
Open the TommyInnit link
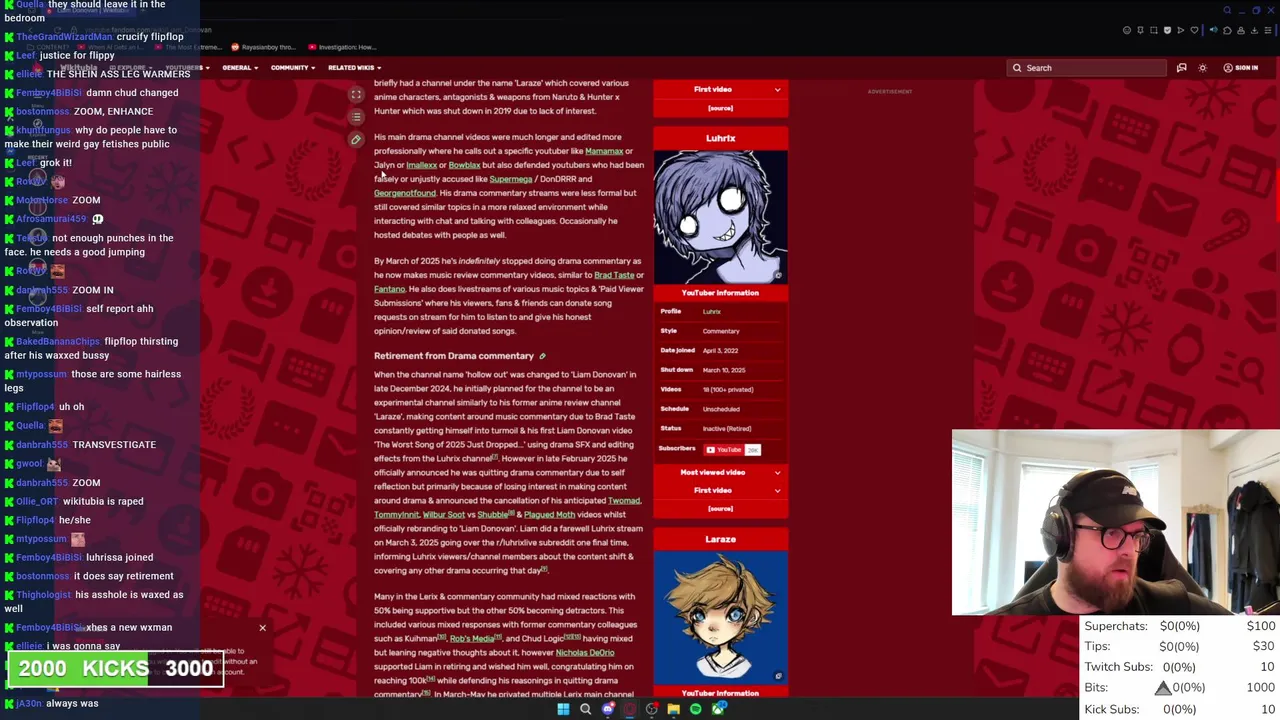[x=396, y=514]
